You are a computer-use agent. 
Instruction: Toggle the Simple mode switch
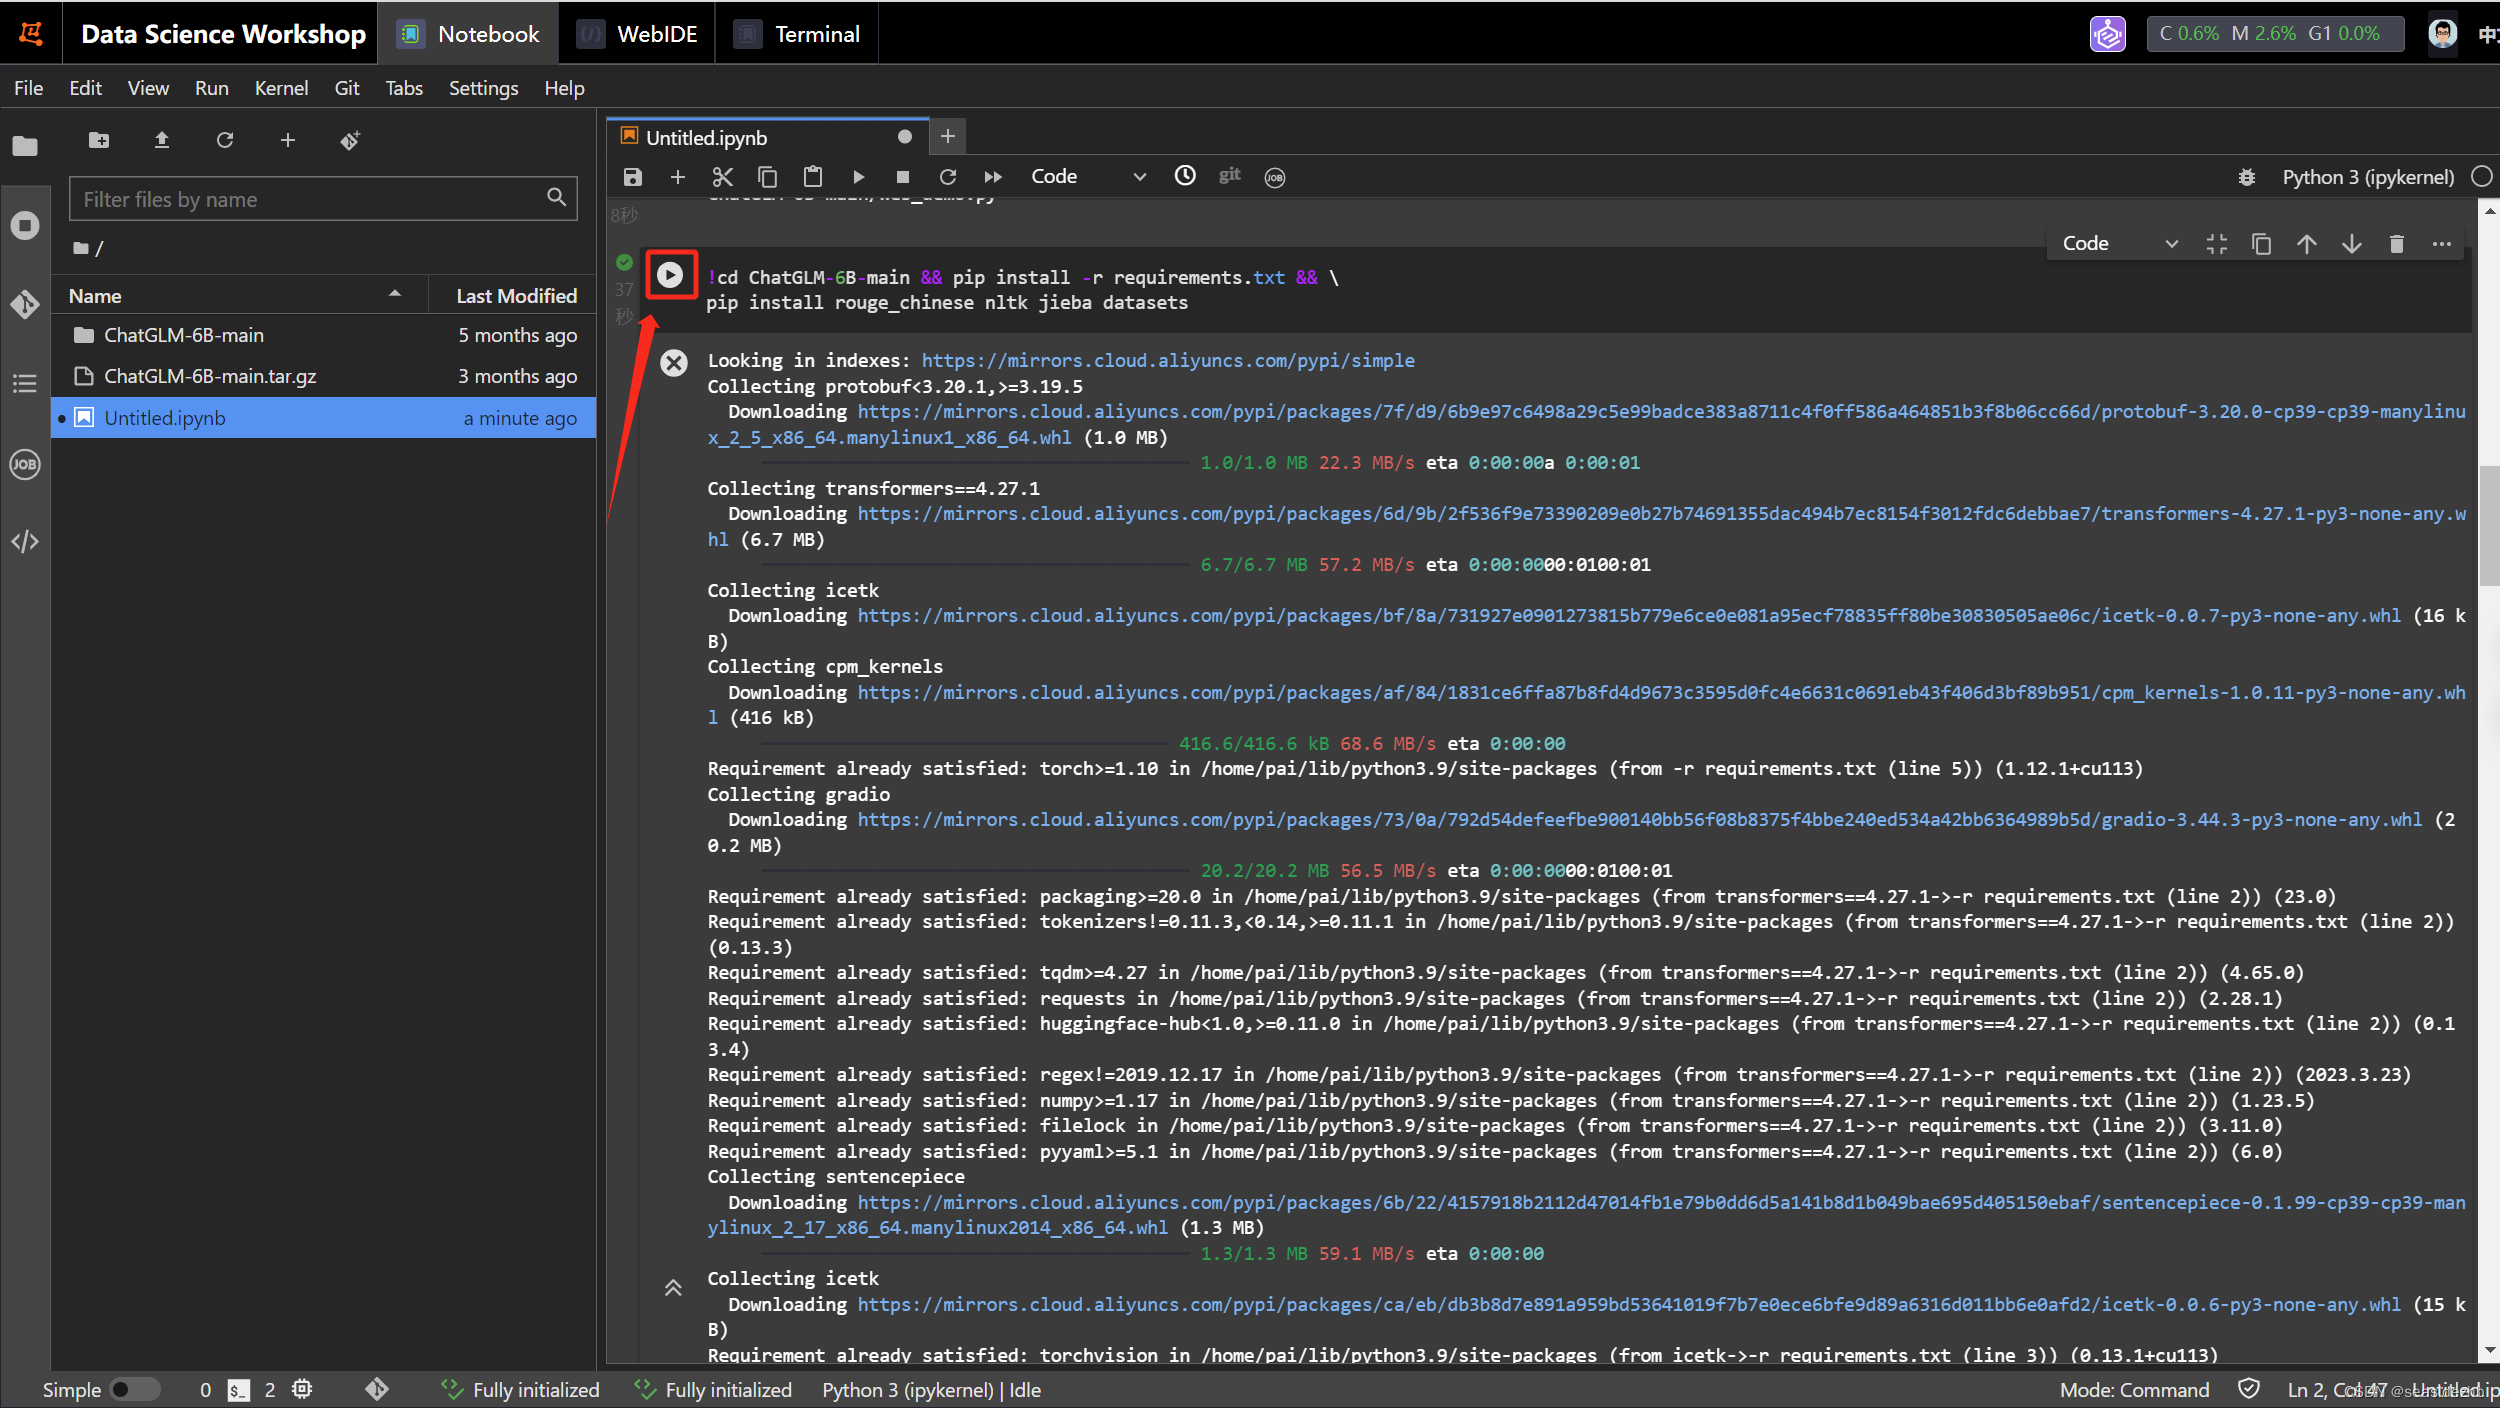[135, 1389]
